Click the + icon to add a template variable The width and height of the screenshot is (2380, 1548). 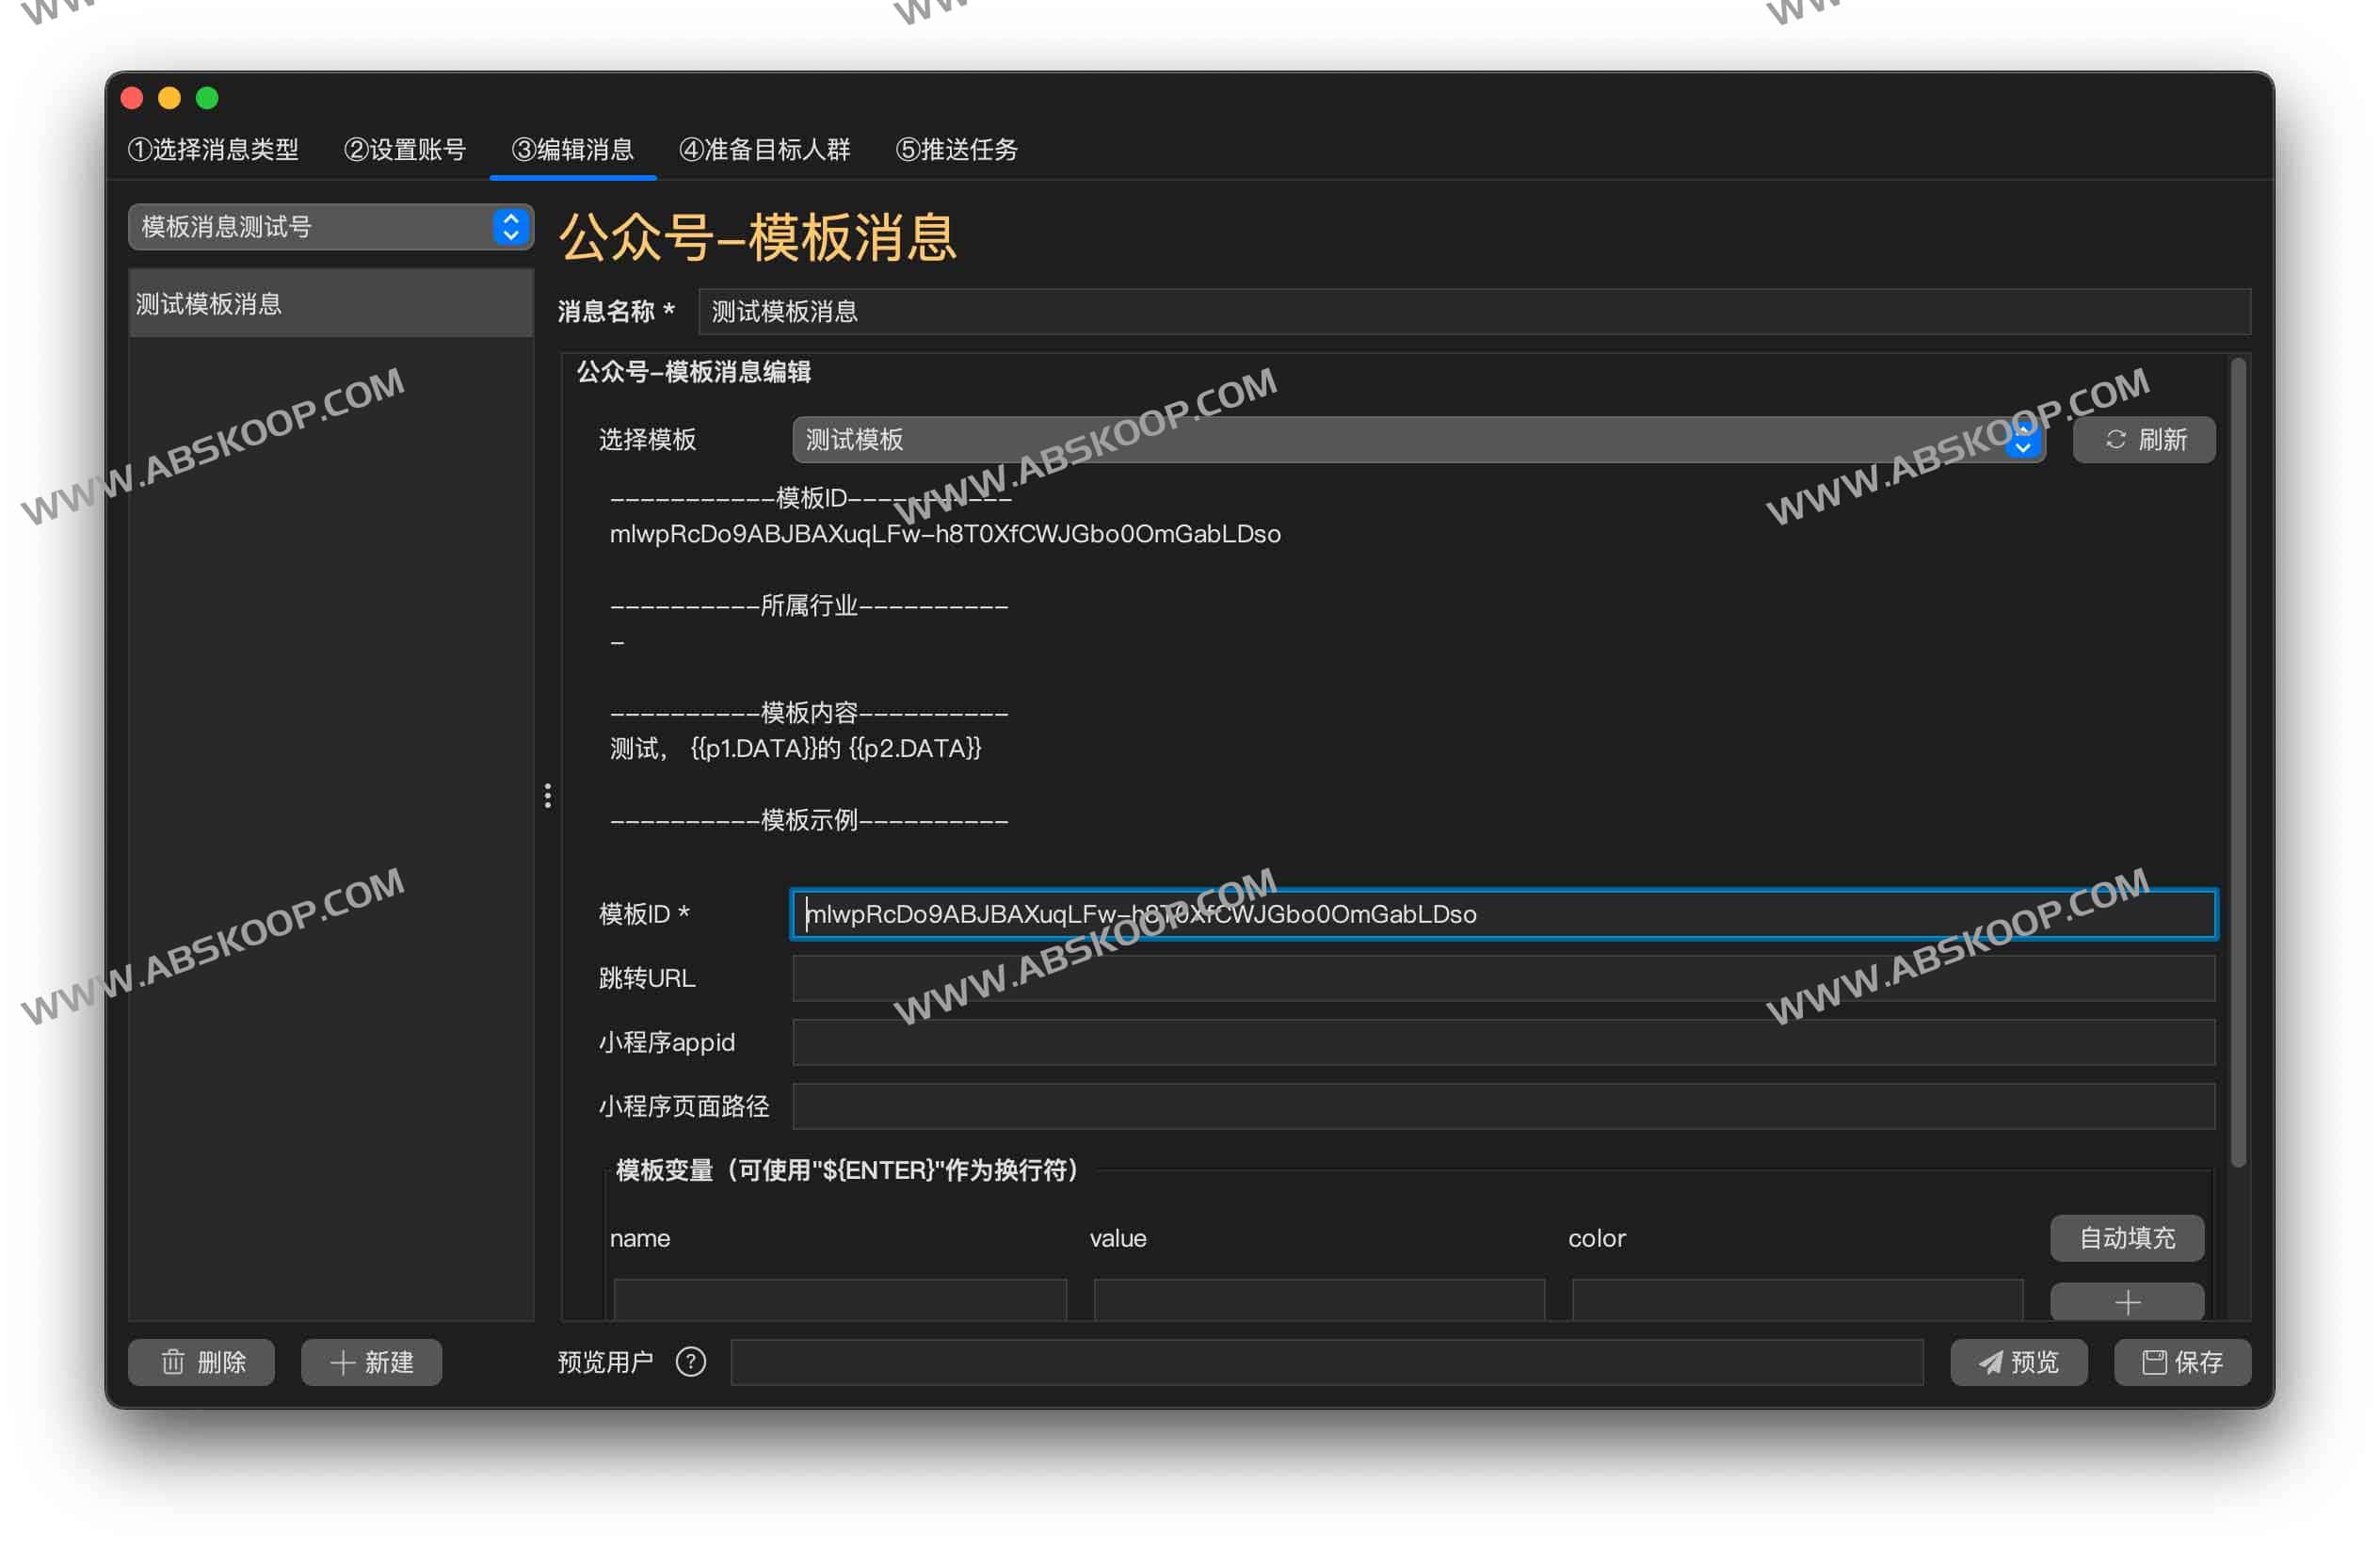pos(2126,1301)
